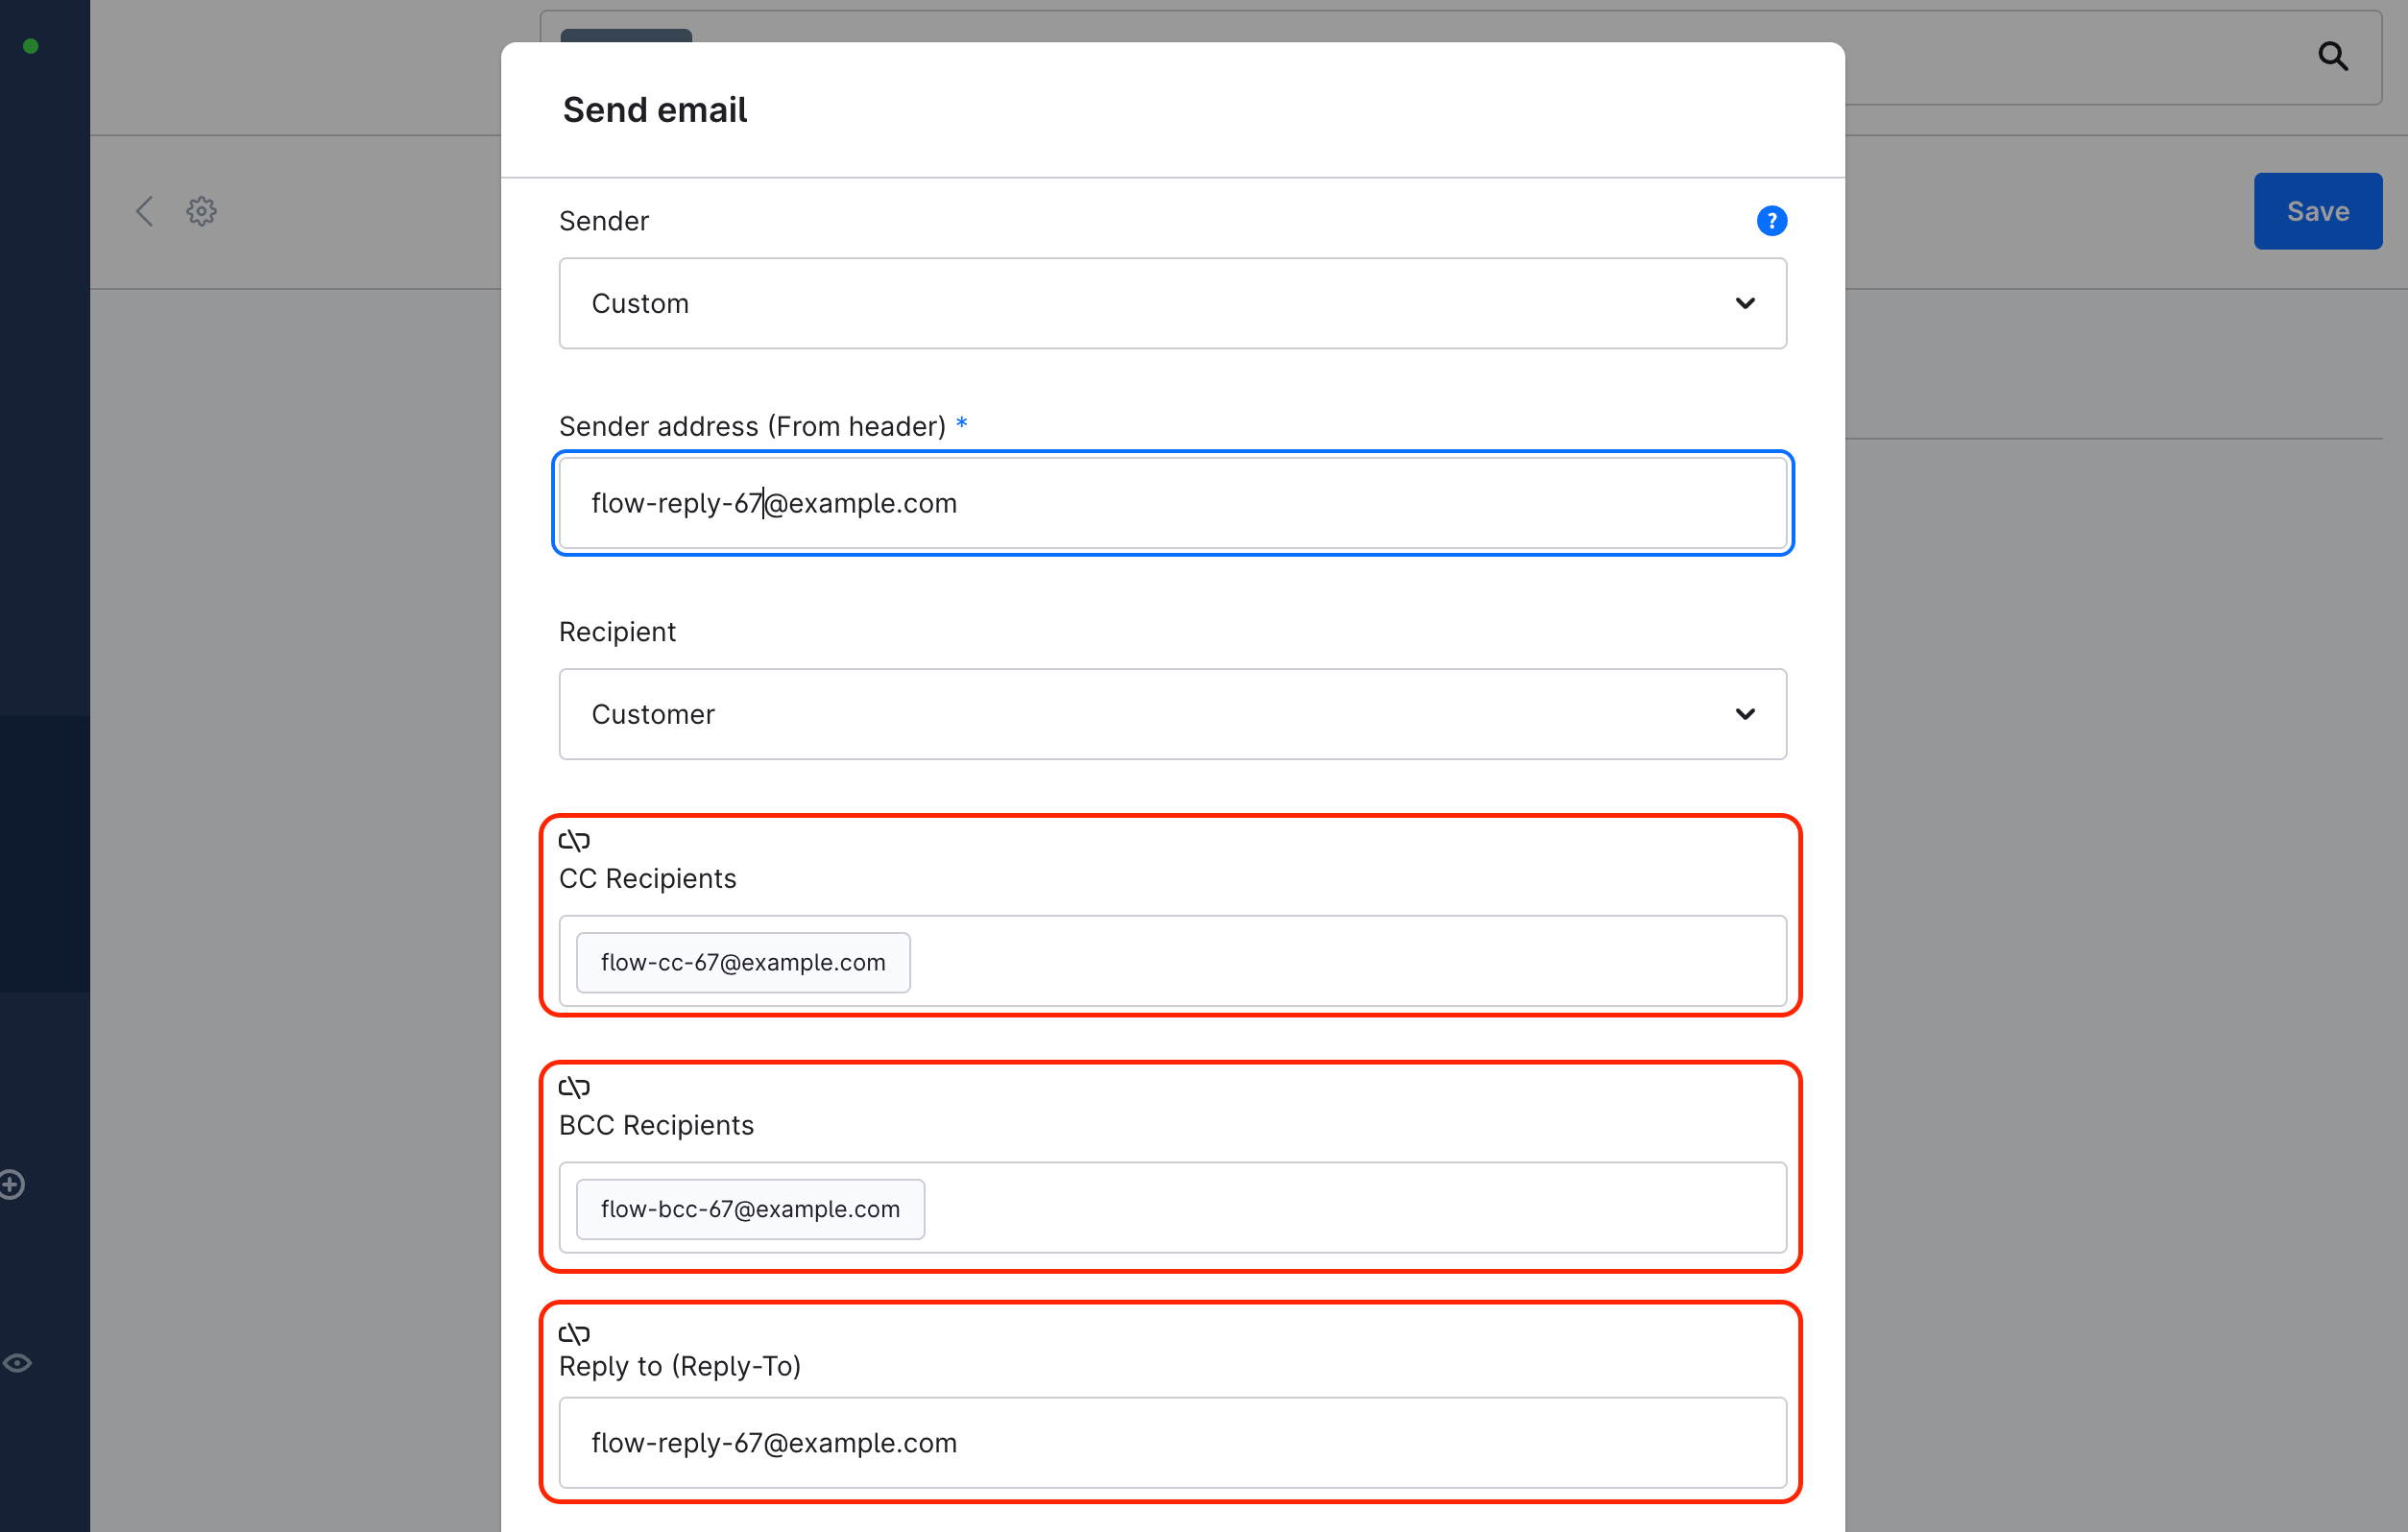Screen dimensions: 2408x1532
Task: Click the green status dot in sidebar
Action: tap(31, 46)
